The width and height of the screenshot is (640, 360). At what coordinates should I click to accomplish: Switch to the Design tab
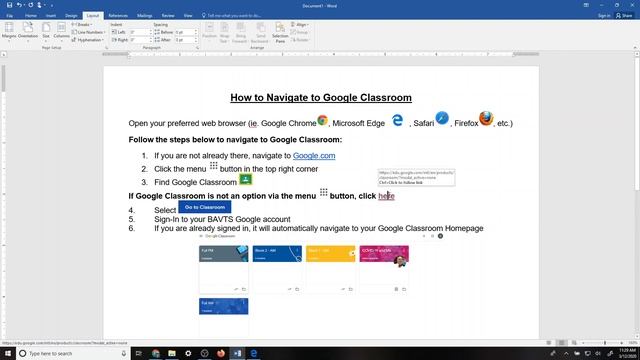pyautogui.click(x=71, y=16)
